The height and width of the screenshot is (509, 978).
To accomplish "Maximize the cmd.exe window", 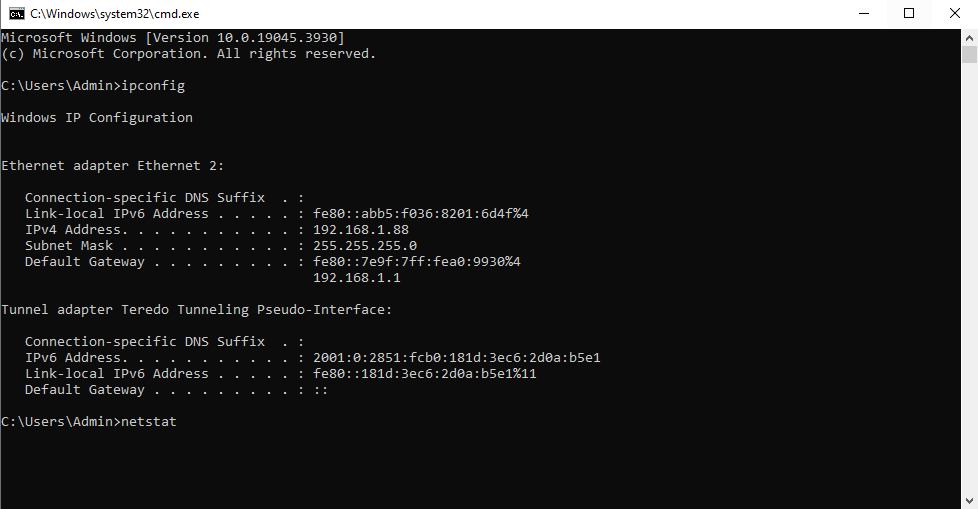I will (909, 13).
